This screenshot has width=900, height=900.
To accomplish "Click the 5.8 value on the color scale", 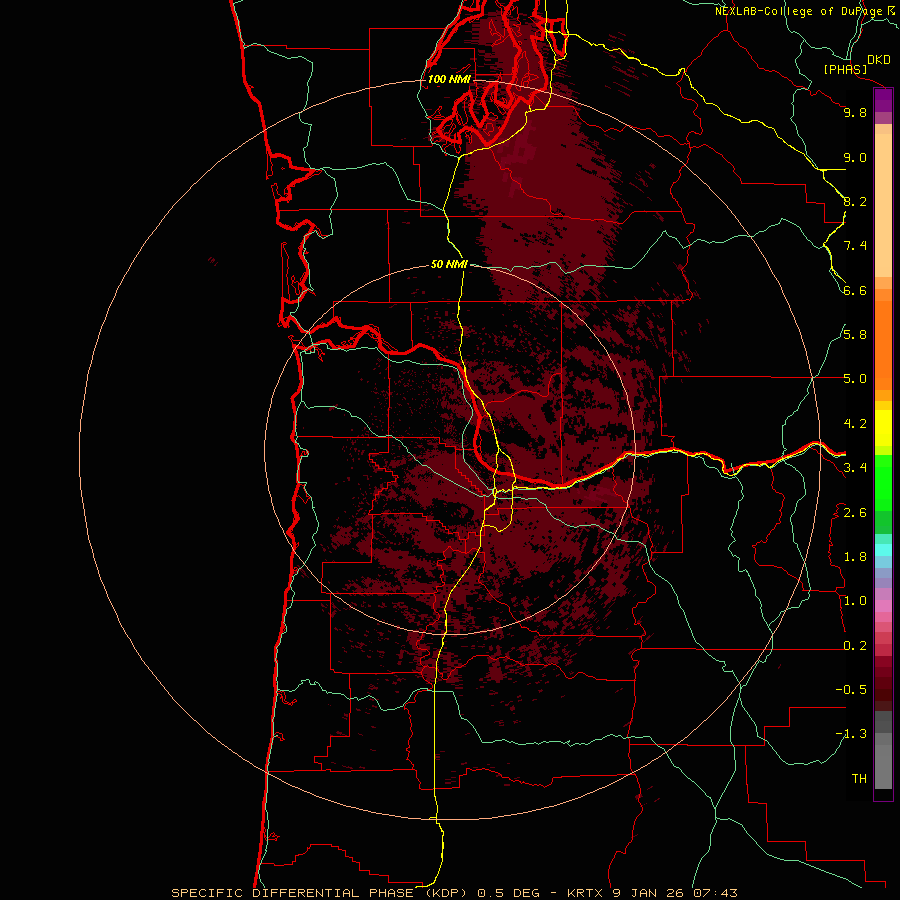I will click(x=855, y=334).
